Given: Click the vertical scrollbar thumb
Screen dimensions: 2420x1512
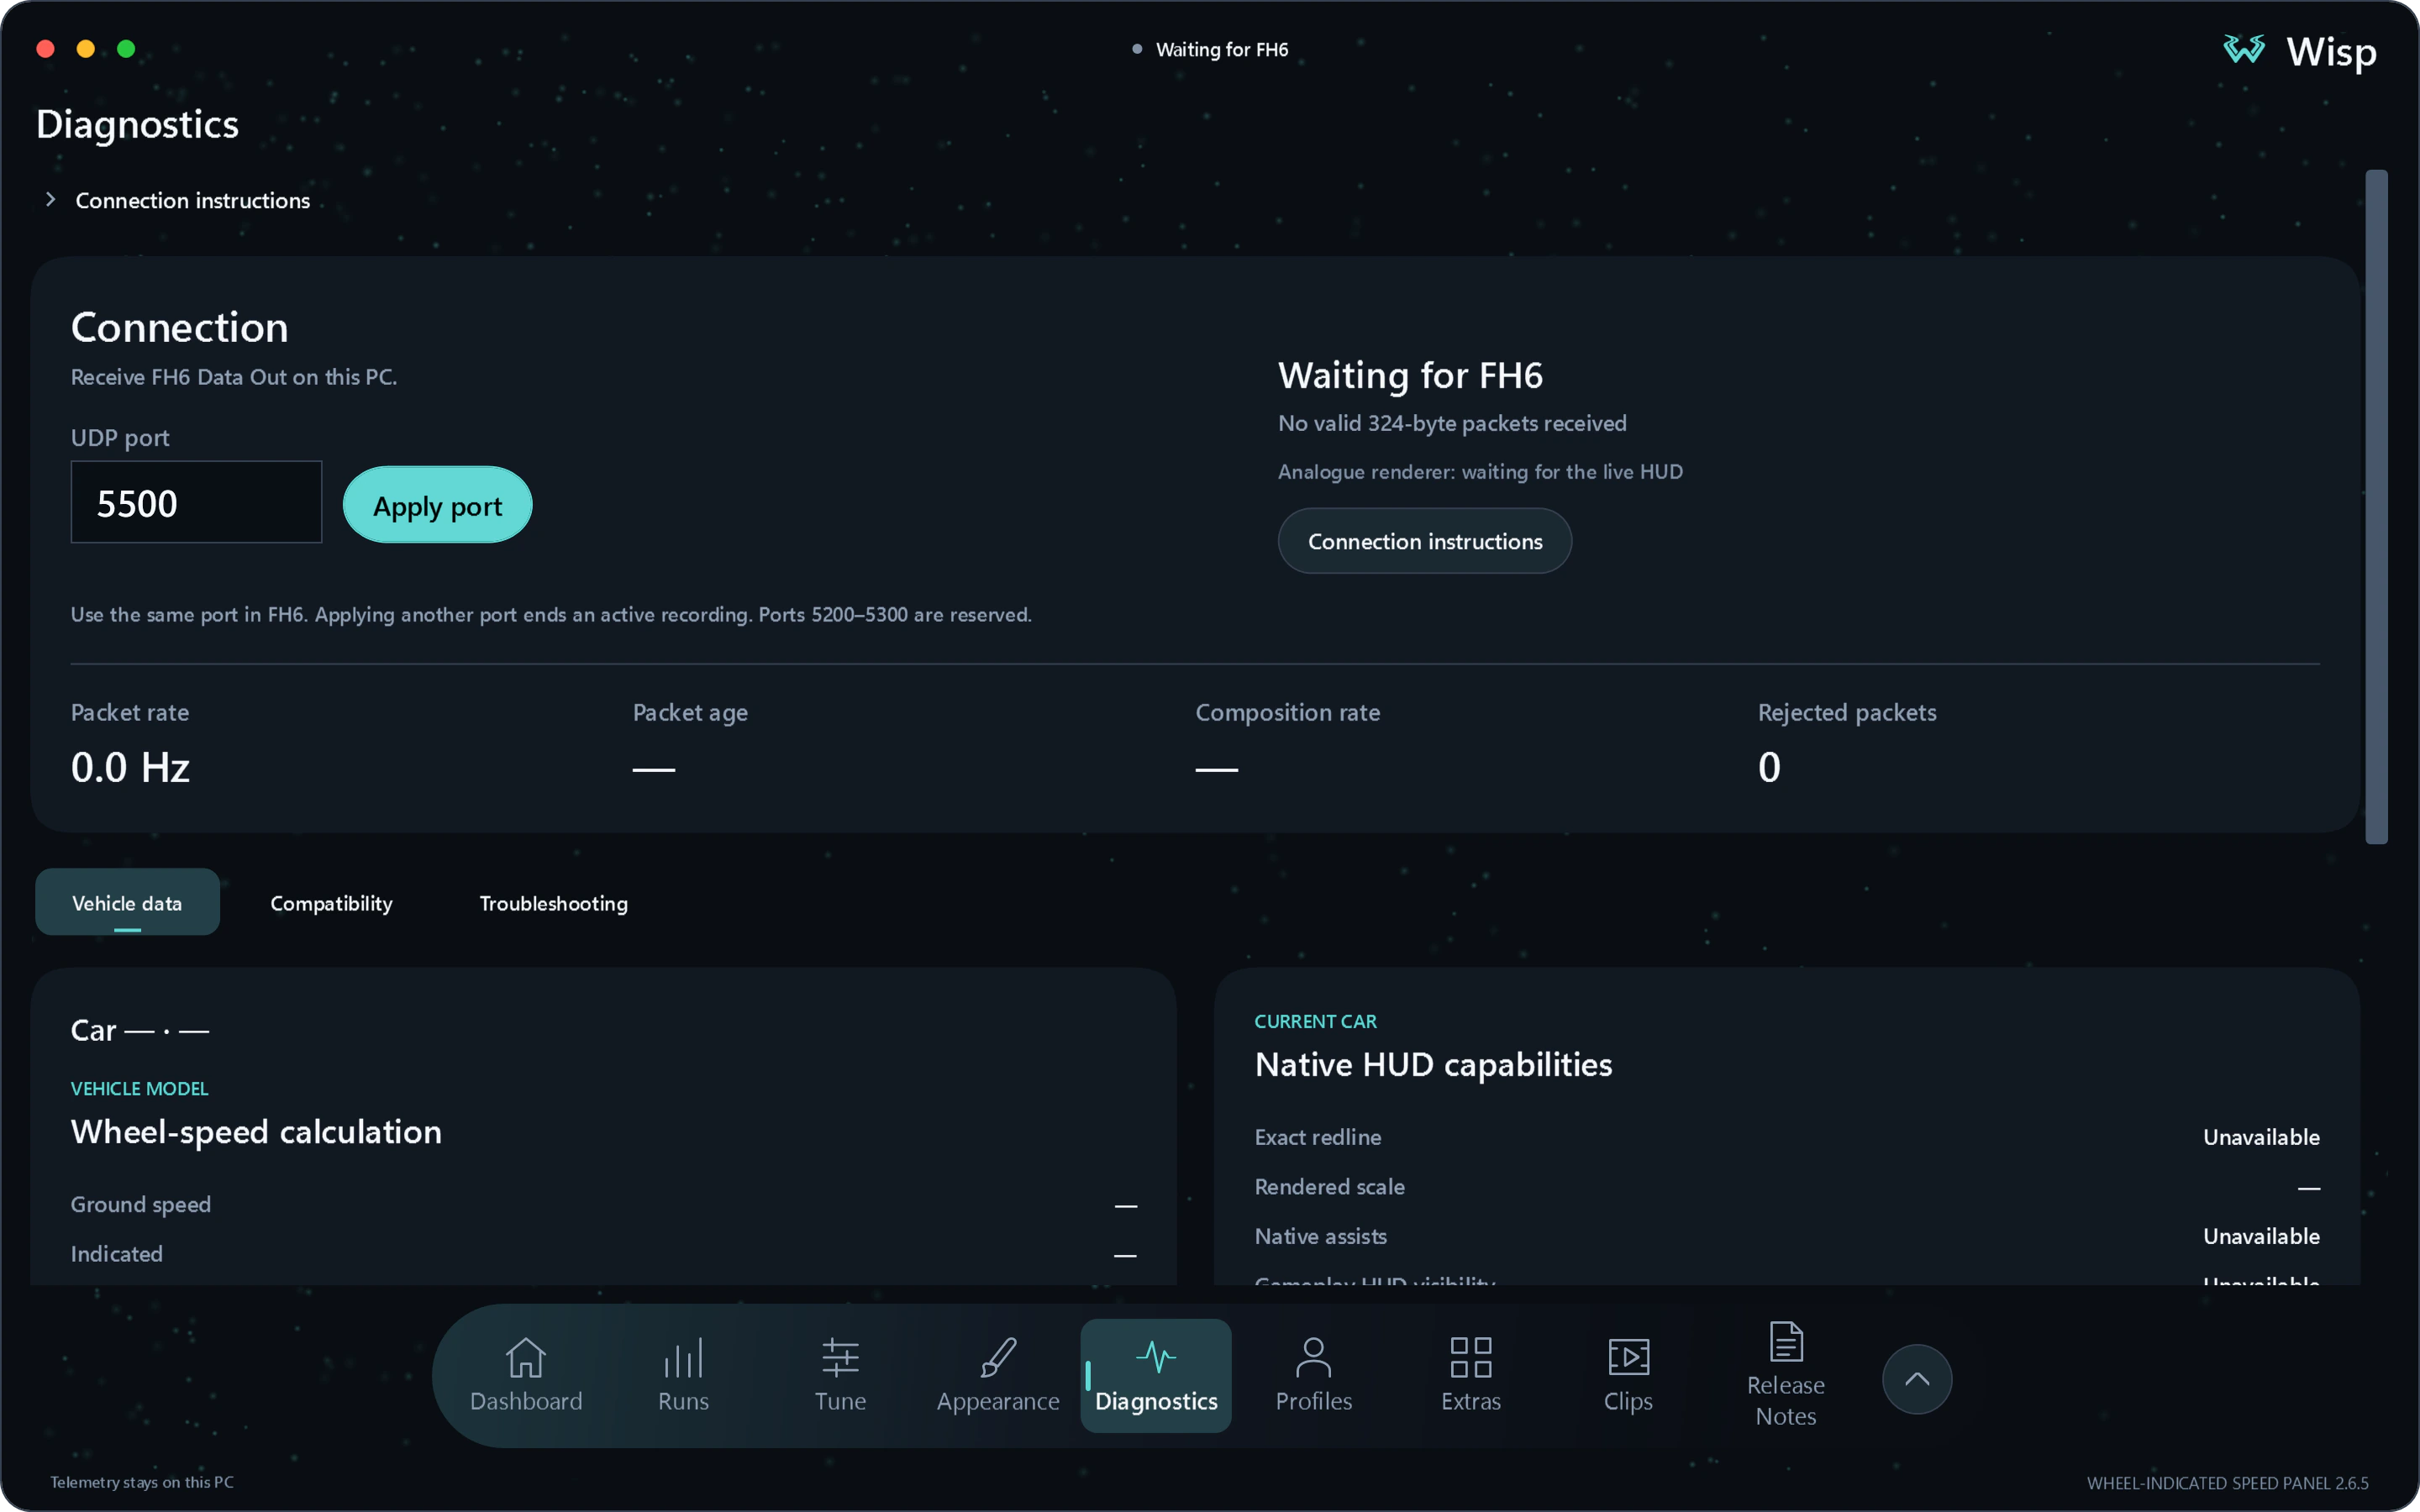Looking at the screenshot, I should click(2376, 507).
